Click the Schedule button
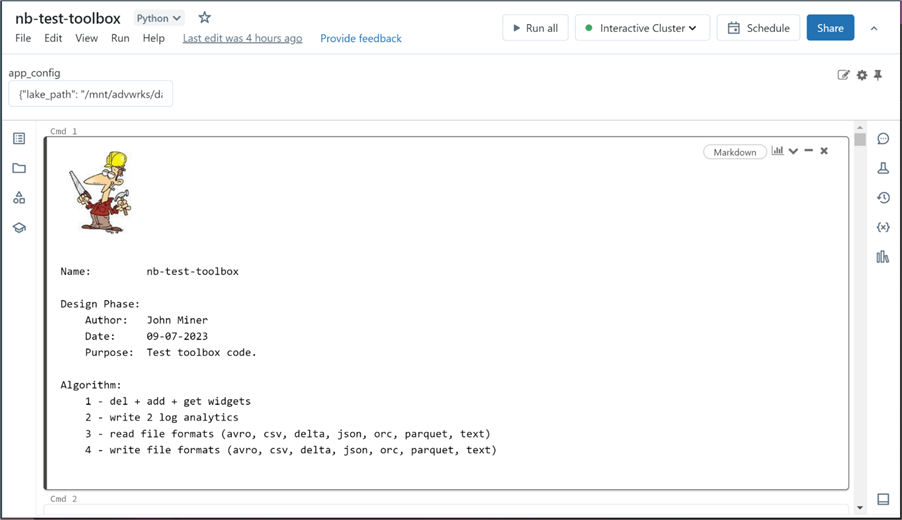Screen dimensions: 902x520 758,28
